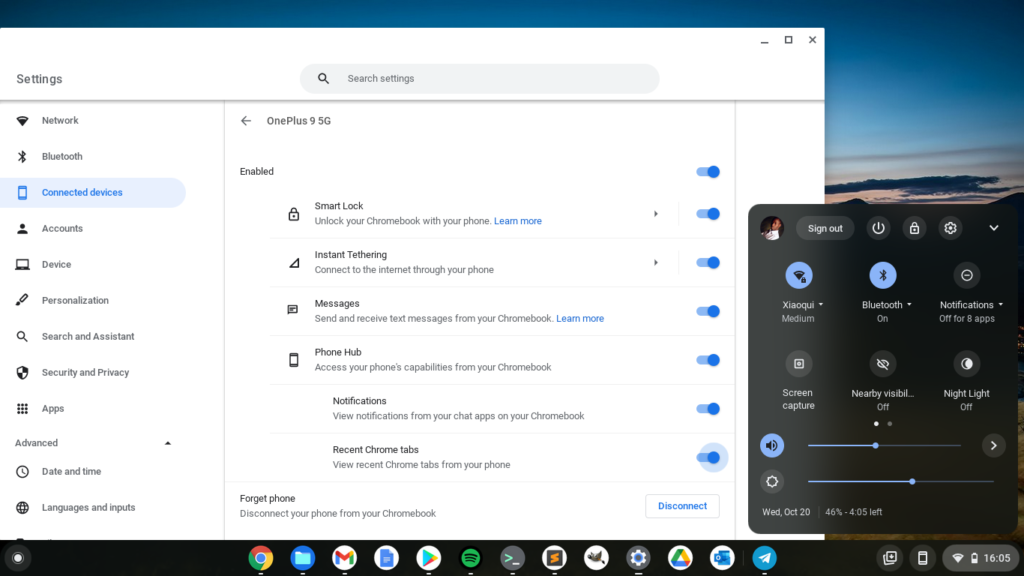
Task: Turn on Night Light
Action: pyautogui.click(x=967, y=364)
